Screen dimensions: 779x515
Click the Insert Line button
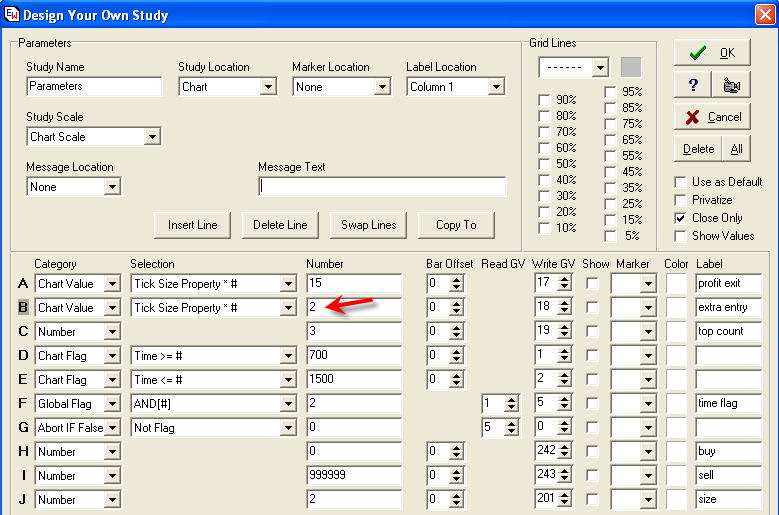pyautogui.click(x=193, y=225)
